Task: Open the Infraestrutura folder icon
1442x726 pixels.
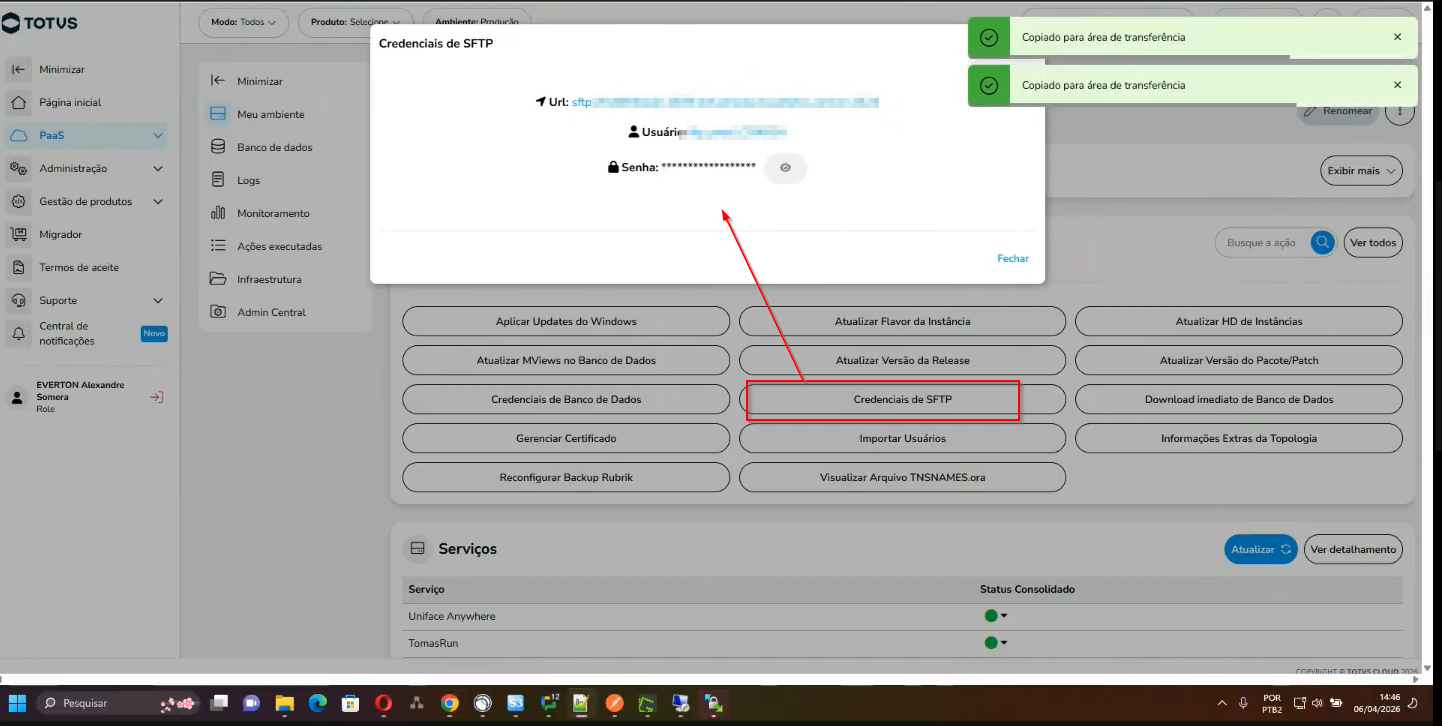Action: (x=218, y=279)
